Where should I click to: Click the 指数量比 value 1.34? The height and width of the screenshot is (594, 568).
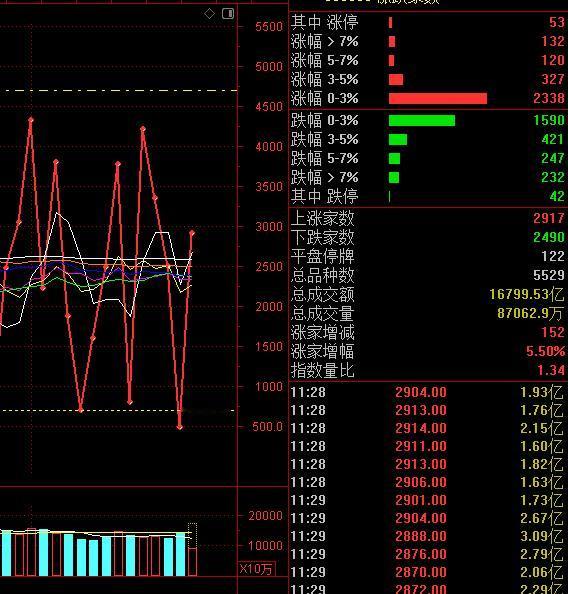pos(551,370)
